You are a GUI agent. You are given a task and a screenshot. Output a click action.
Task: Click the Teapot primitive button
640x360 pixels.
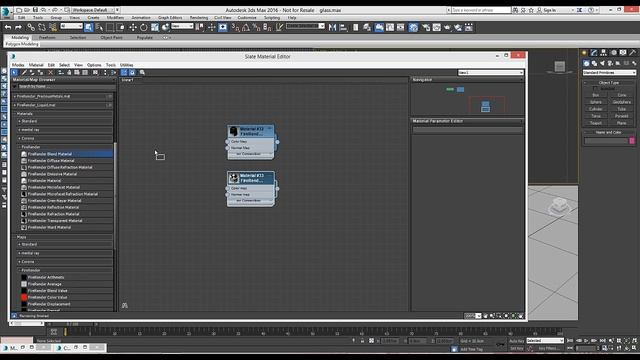point(596,123)
